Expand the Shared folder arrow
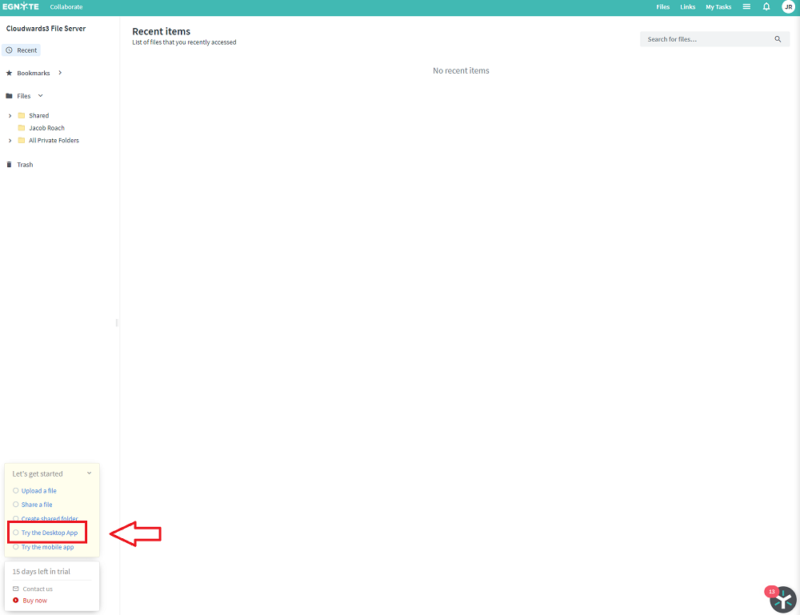 point(10,116)
